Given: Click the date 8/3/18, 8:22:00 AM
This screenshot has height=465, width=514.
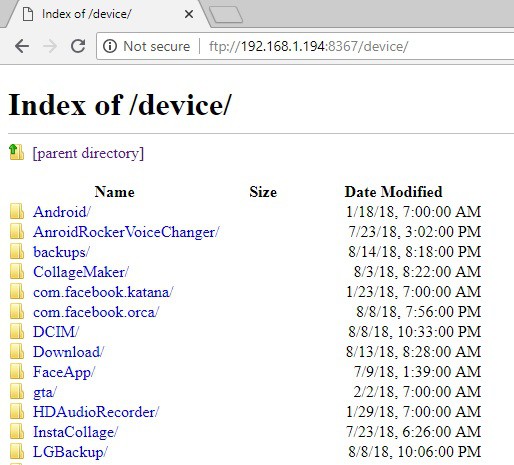Looking at the screenshot, I should (417, 272).
